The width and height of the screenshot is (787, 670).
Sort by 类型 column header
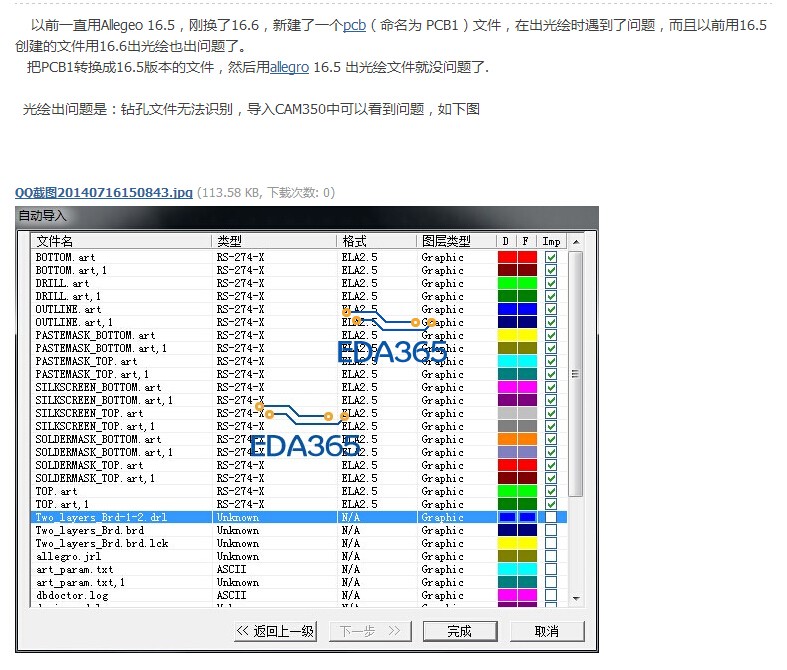[274, 241]
